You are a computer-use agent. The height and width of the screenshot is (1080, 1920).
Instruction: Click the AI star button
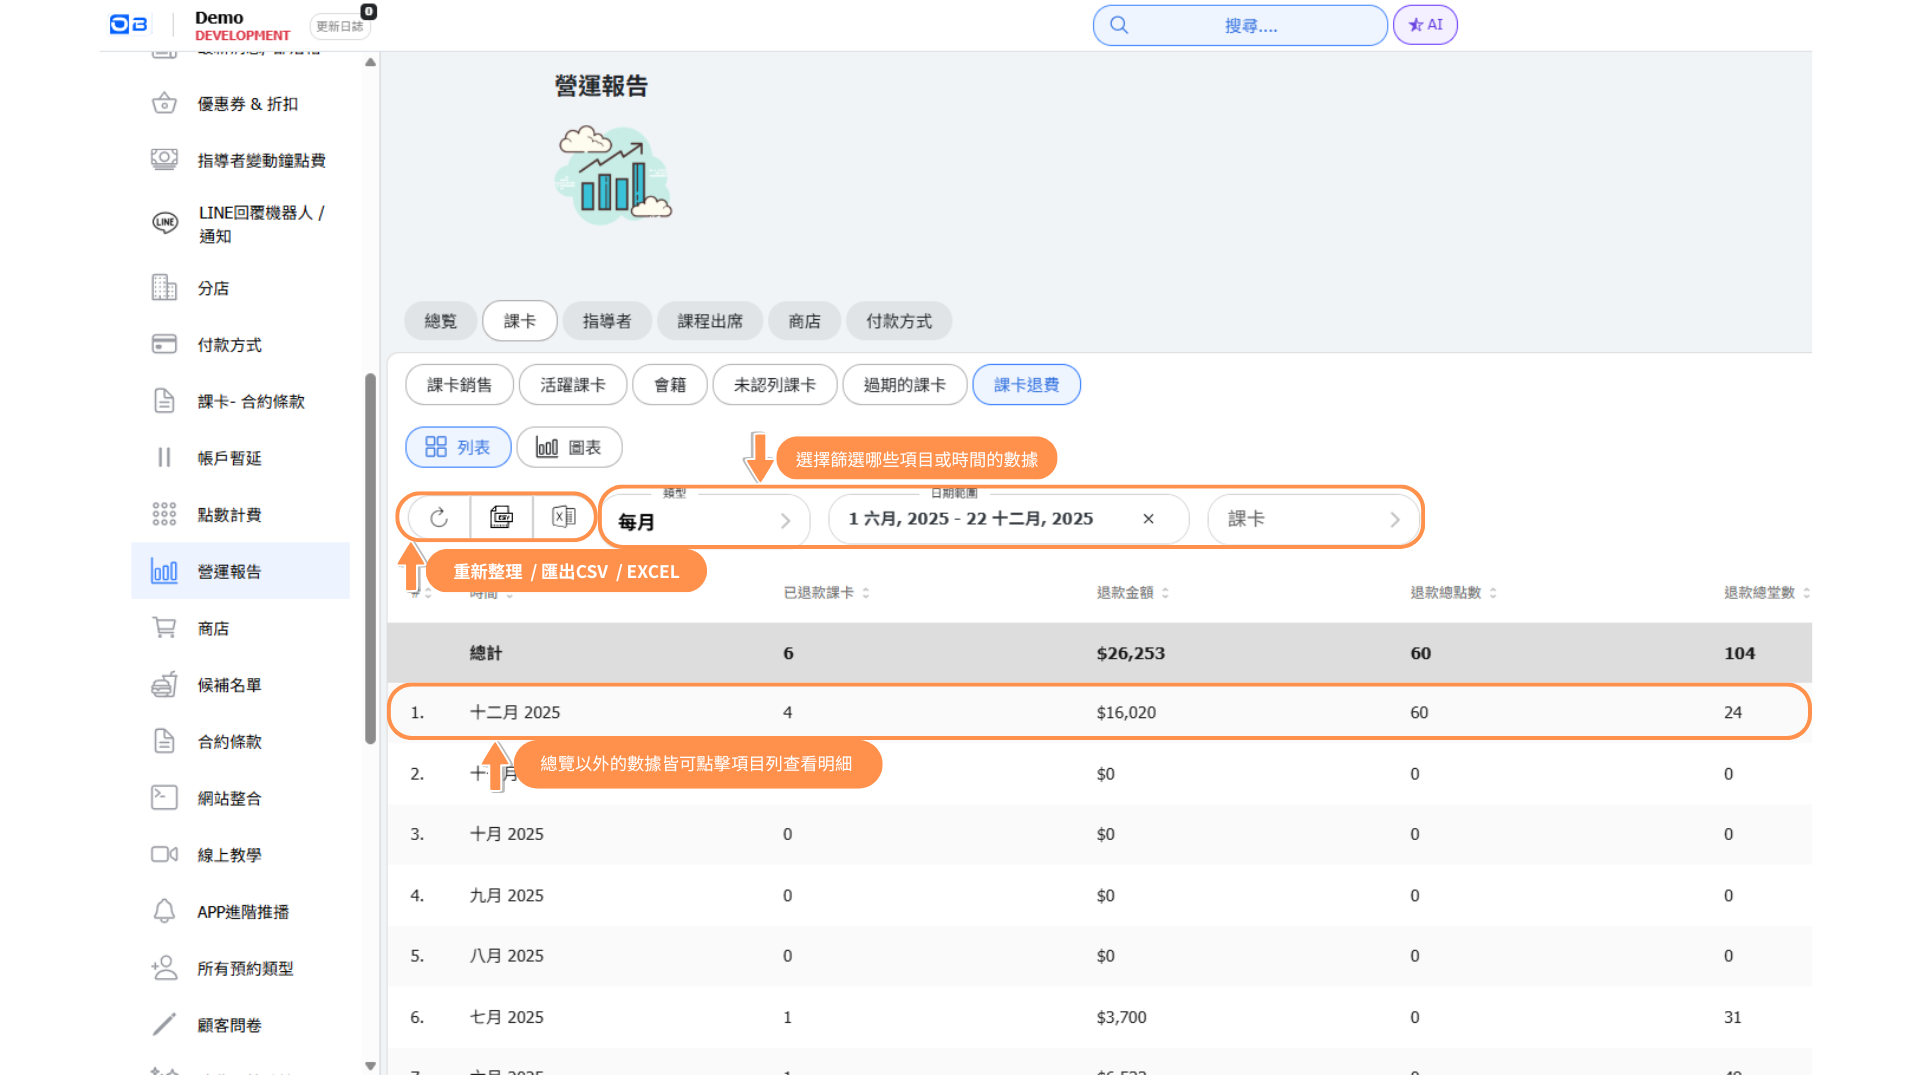(1425, 25)
